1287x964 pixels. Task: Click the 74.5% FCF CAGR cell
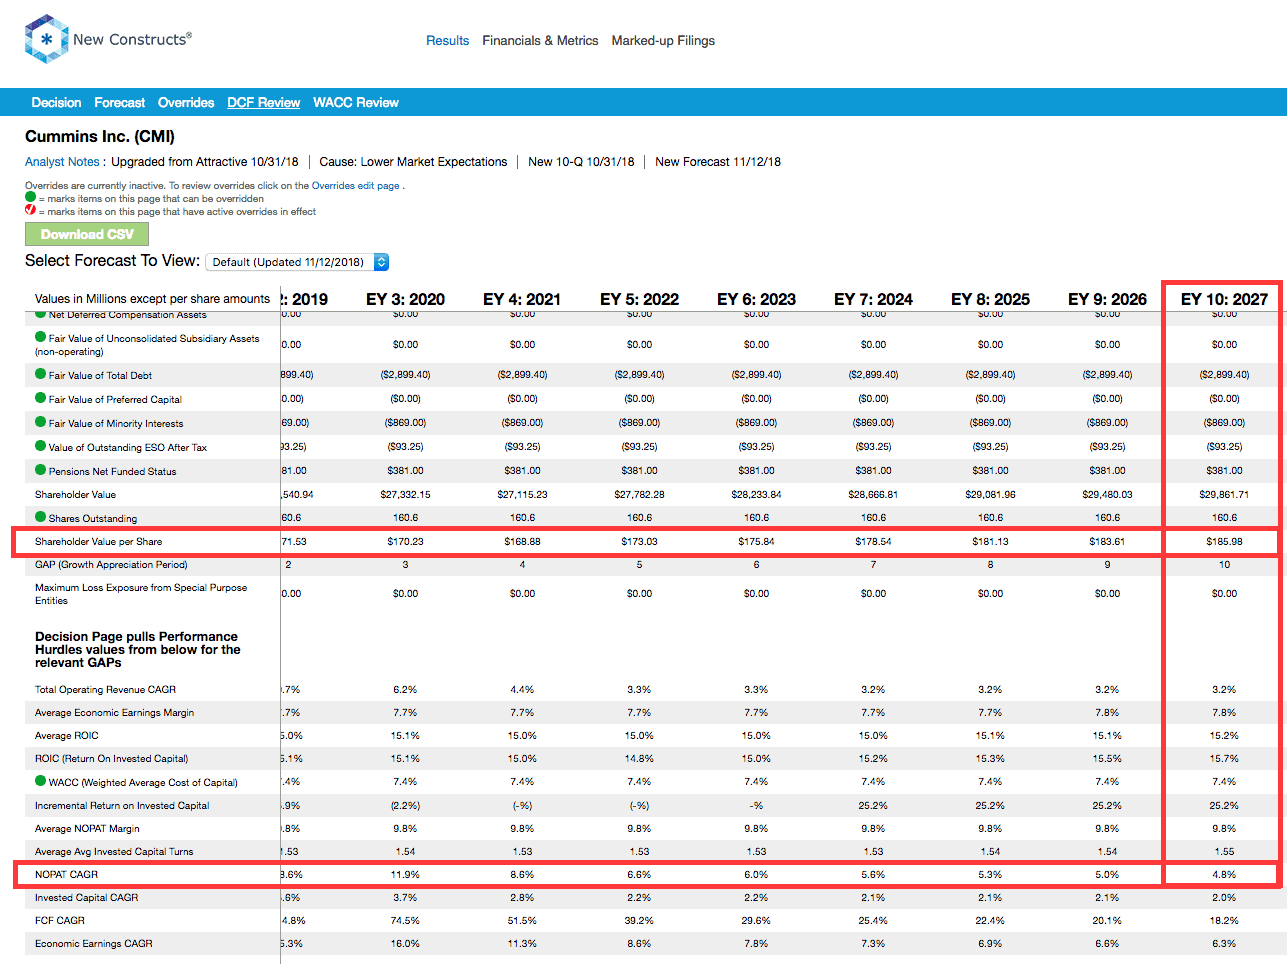pyautogui.click(x=405, y=920)
